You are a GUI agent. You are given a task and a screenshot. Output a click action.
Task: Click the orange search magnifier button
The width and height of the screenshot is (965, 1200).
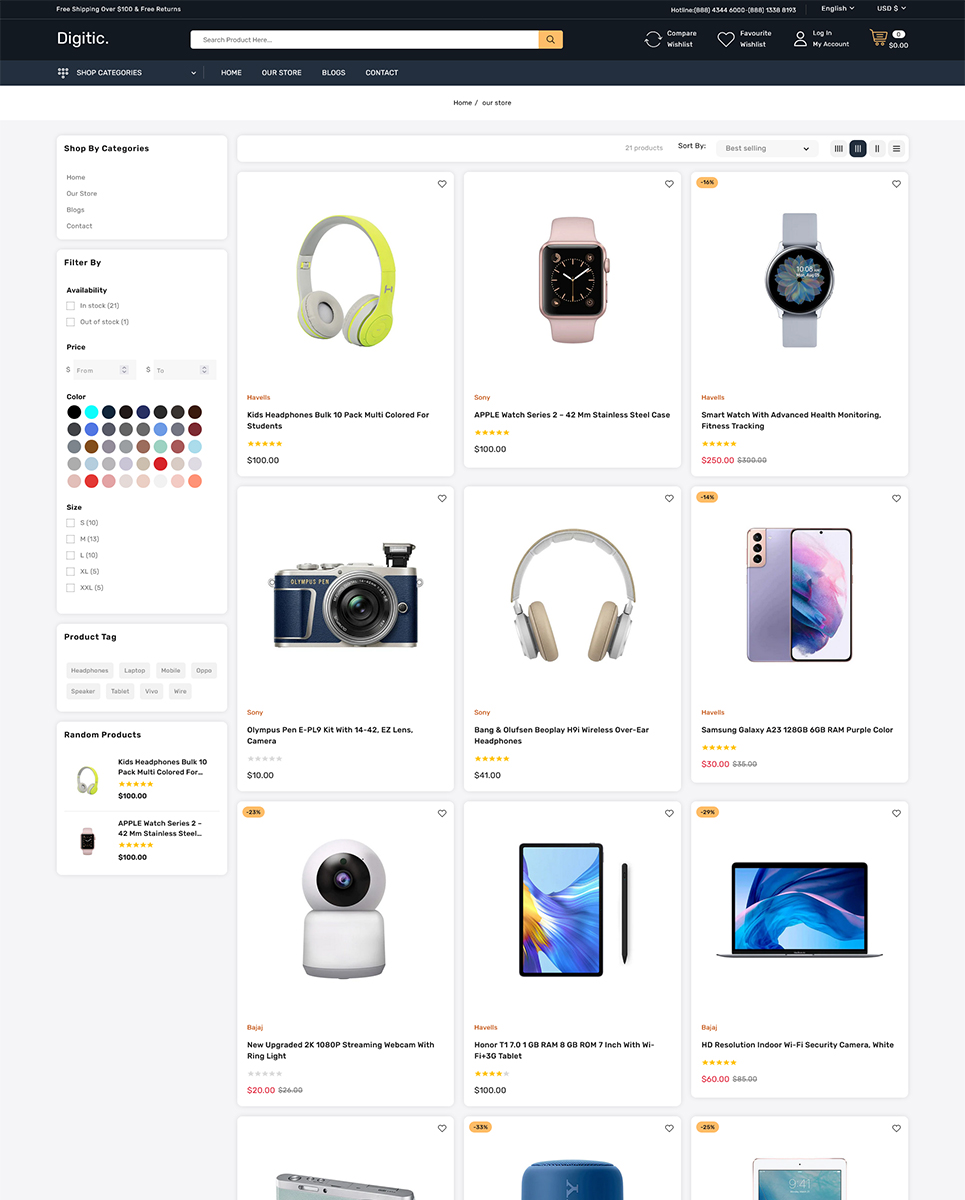[550, 40]
